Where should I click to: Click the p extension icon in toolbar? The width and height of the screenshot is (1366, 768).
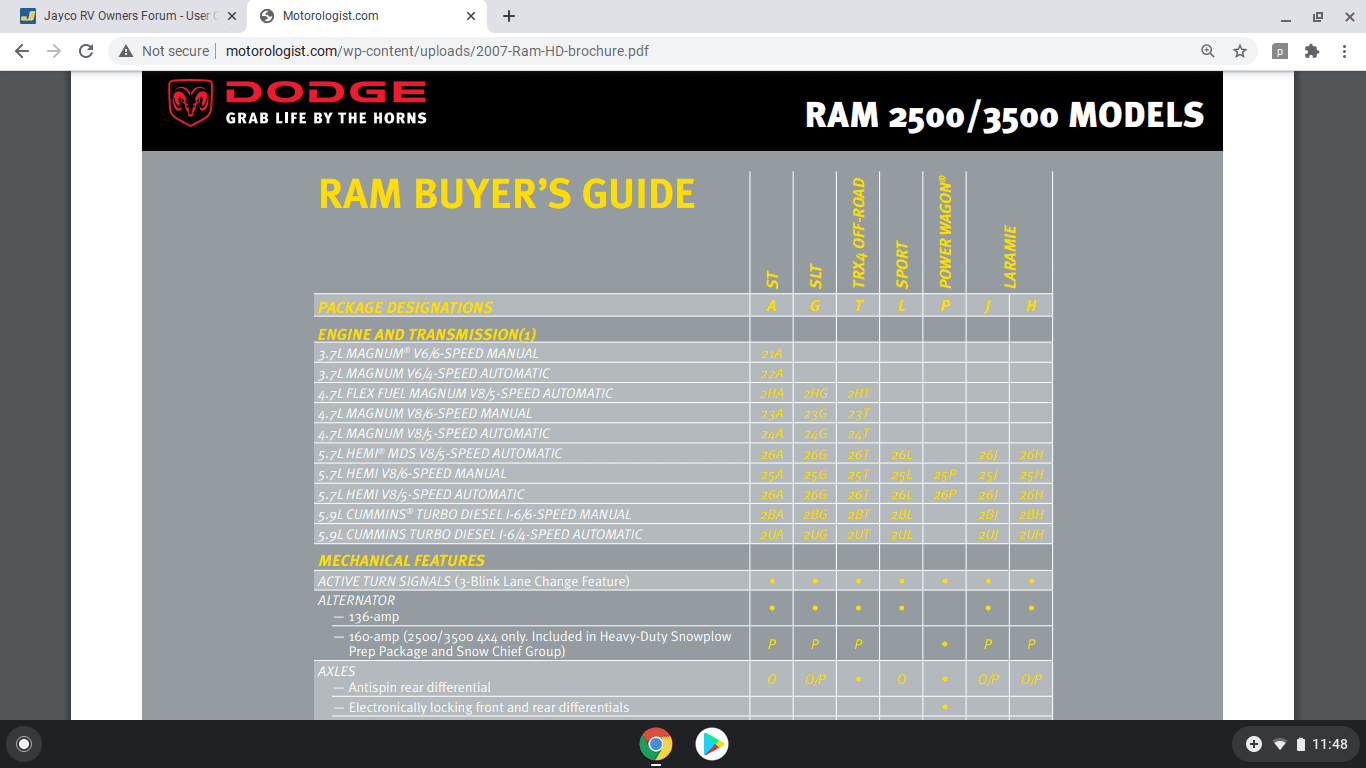click(1280, 51)
